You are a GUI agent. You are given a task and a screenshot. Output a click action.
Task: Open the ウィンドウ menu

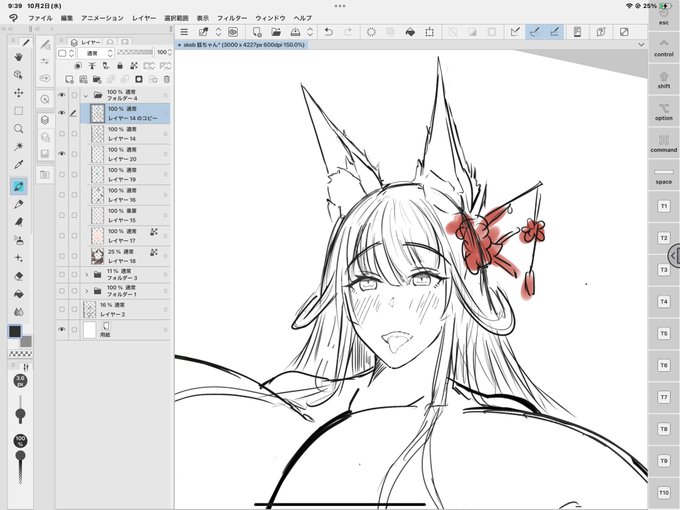270,18
